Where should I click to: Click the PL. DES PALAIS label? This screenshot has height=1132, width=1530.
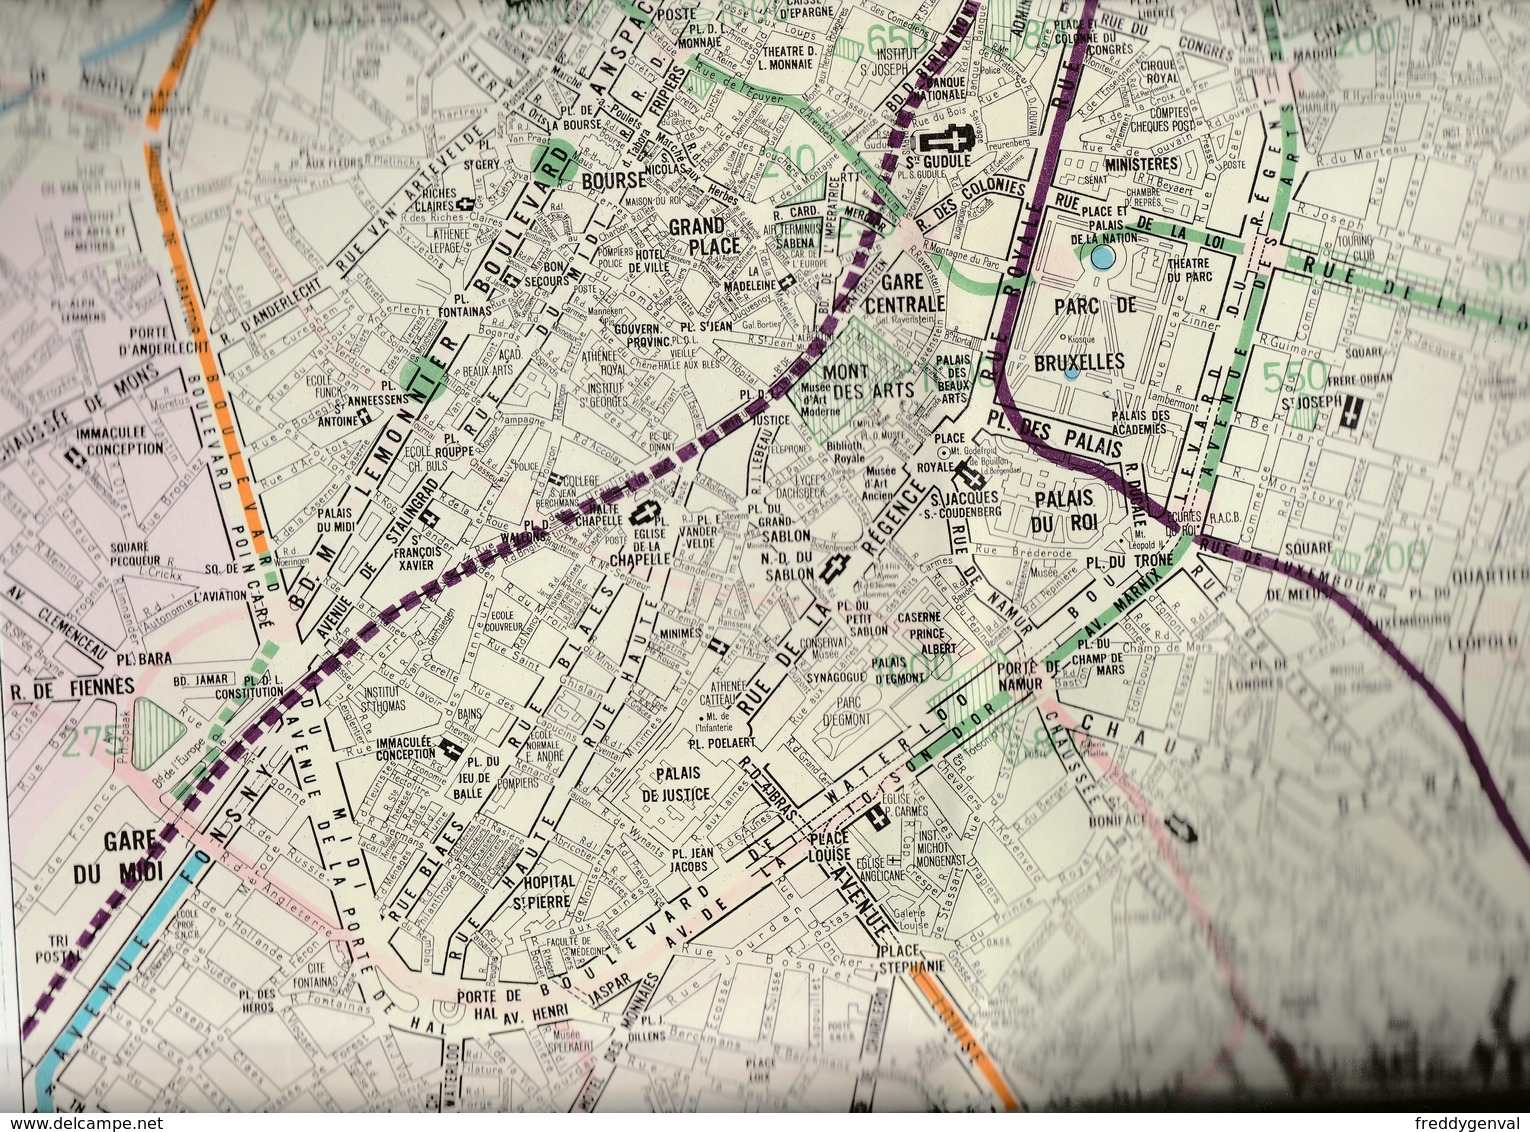click(x=1053, y=436)
